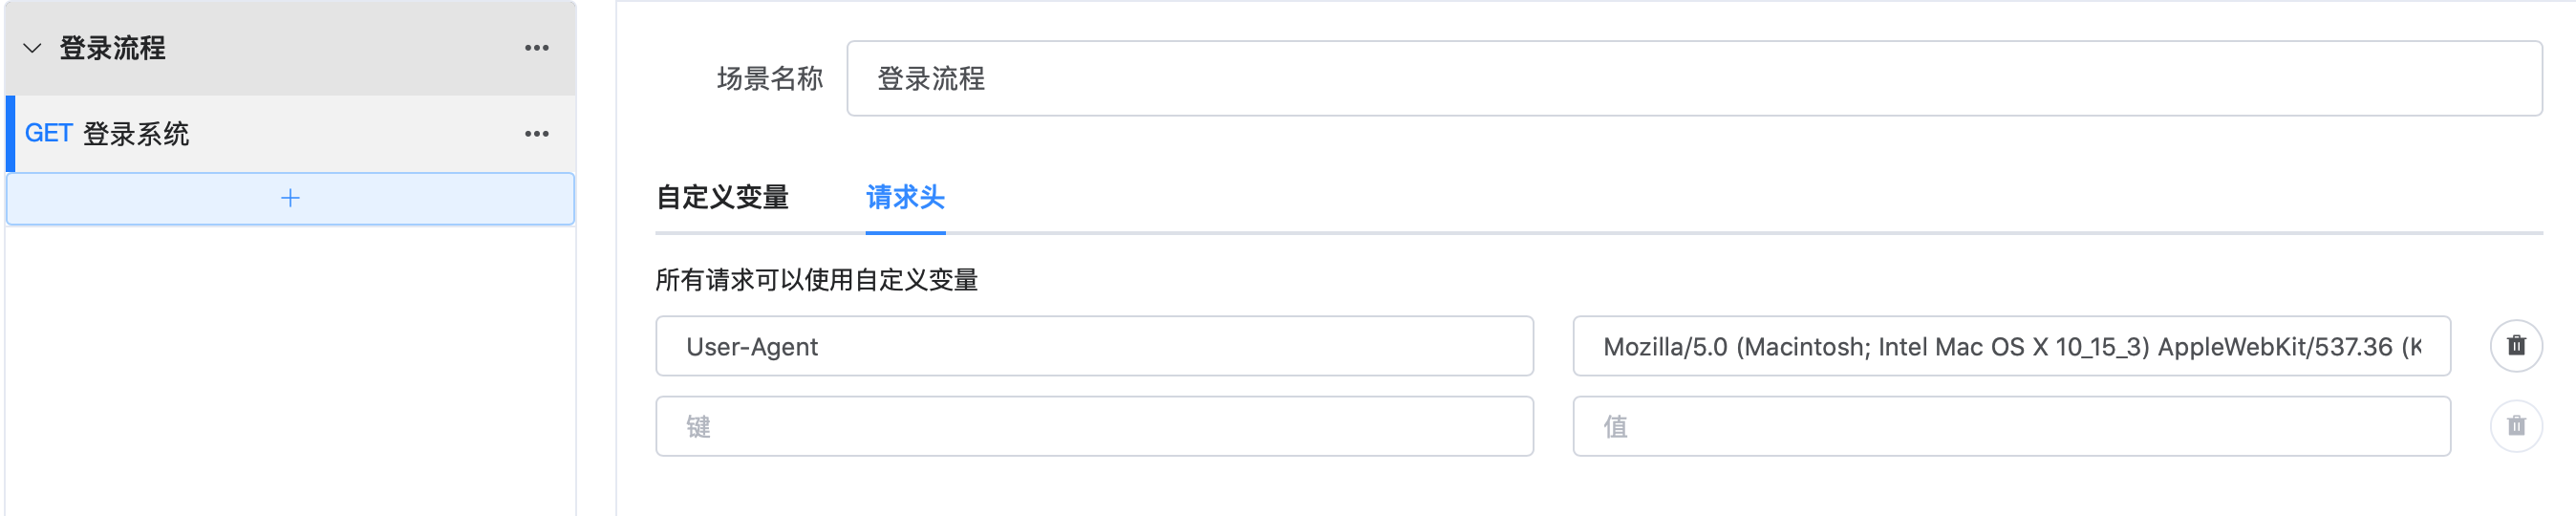
Task: Delete the User-Agent header row
Action: [x=2516, y=346]
